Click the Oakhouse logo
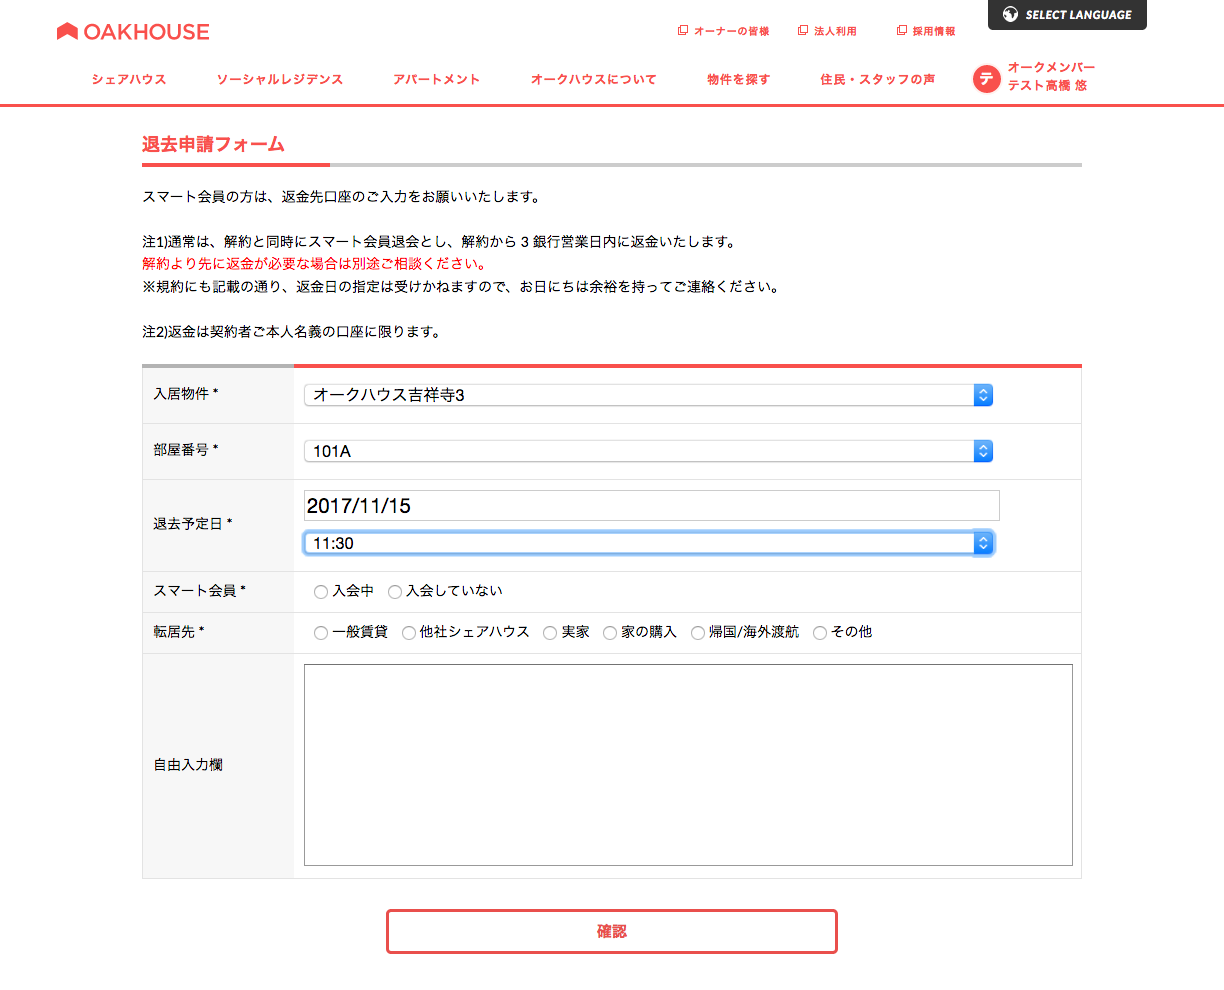 133,32
